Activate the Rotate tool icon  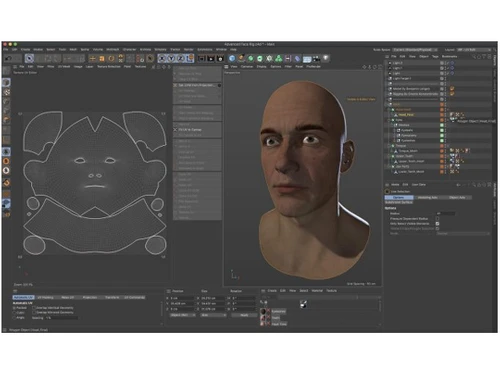coord(111,59)
